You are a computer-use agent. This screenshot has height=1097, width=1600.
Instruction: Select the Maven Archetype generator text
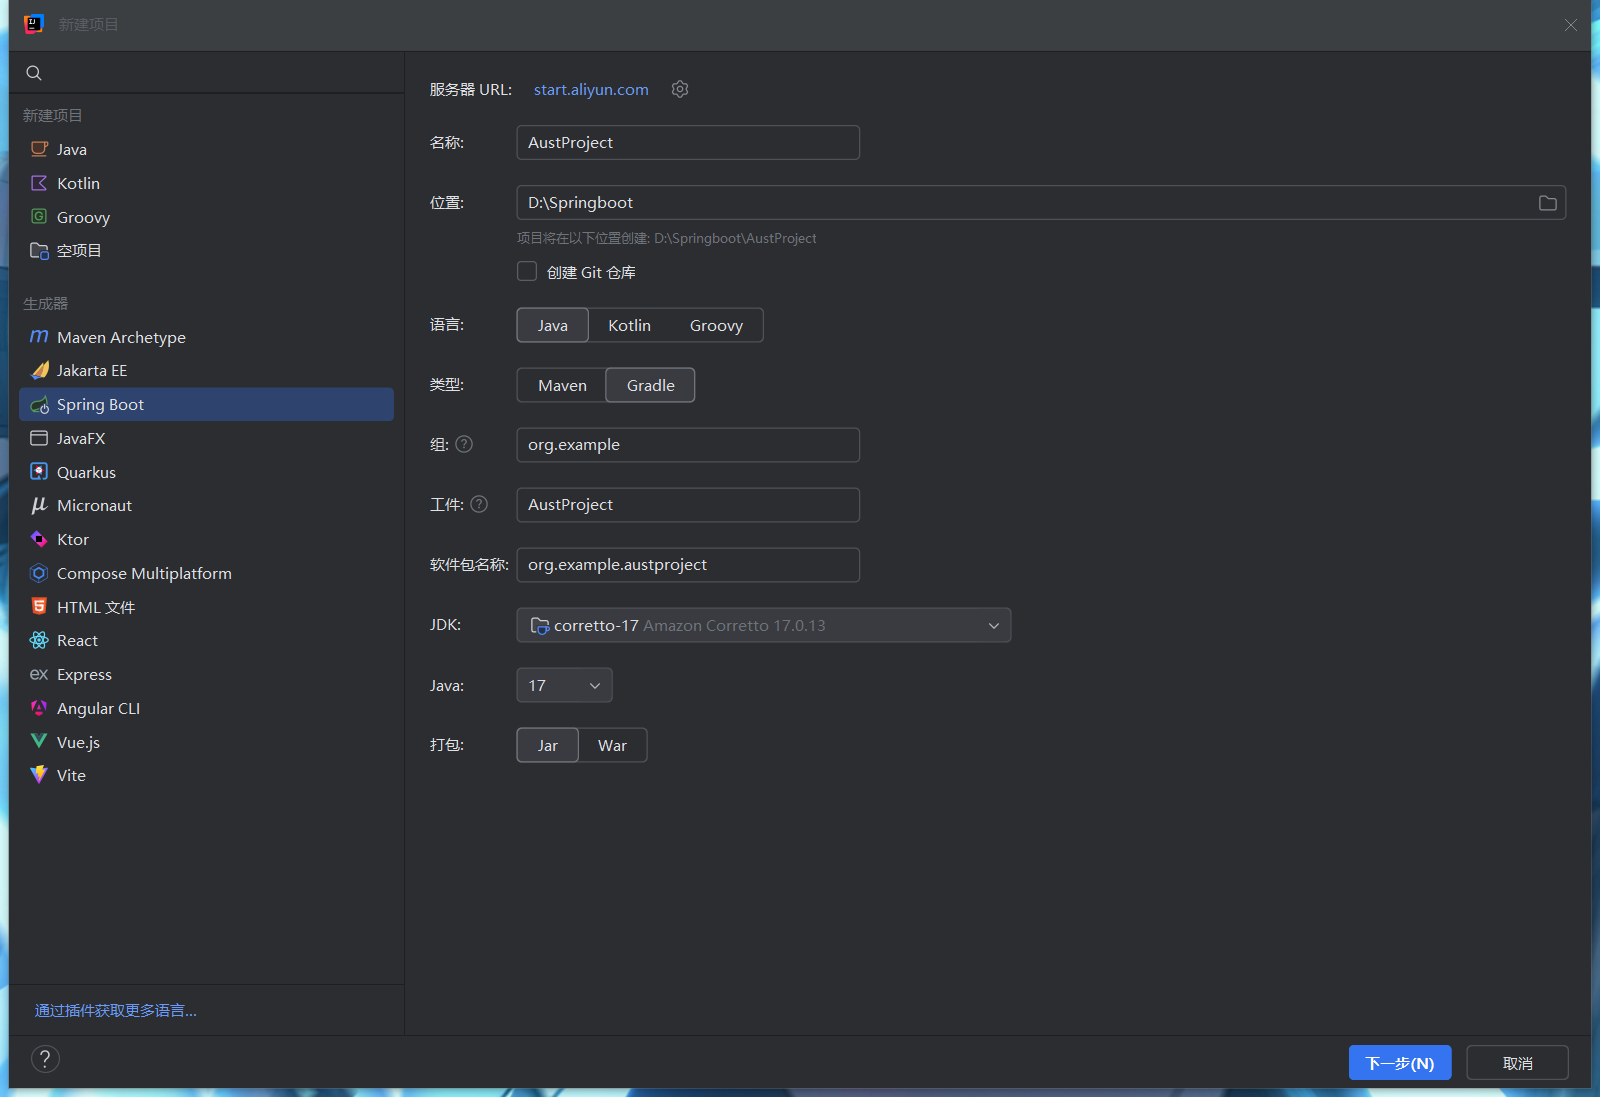click(121, 337)
